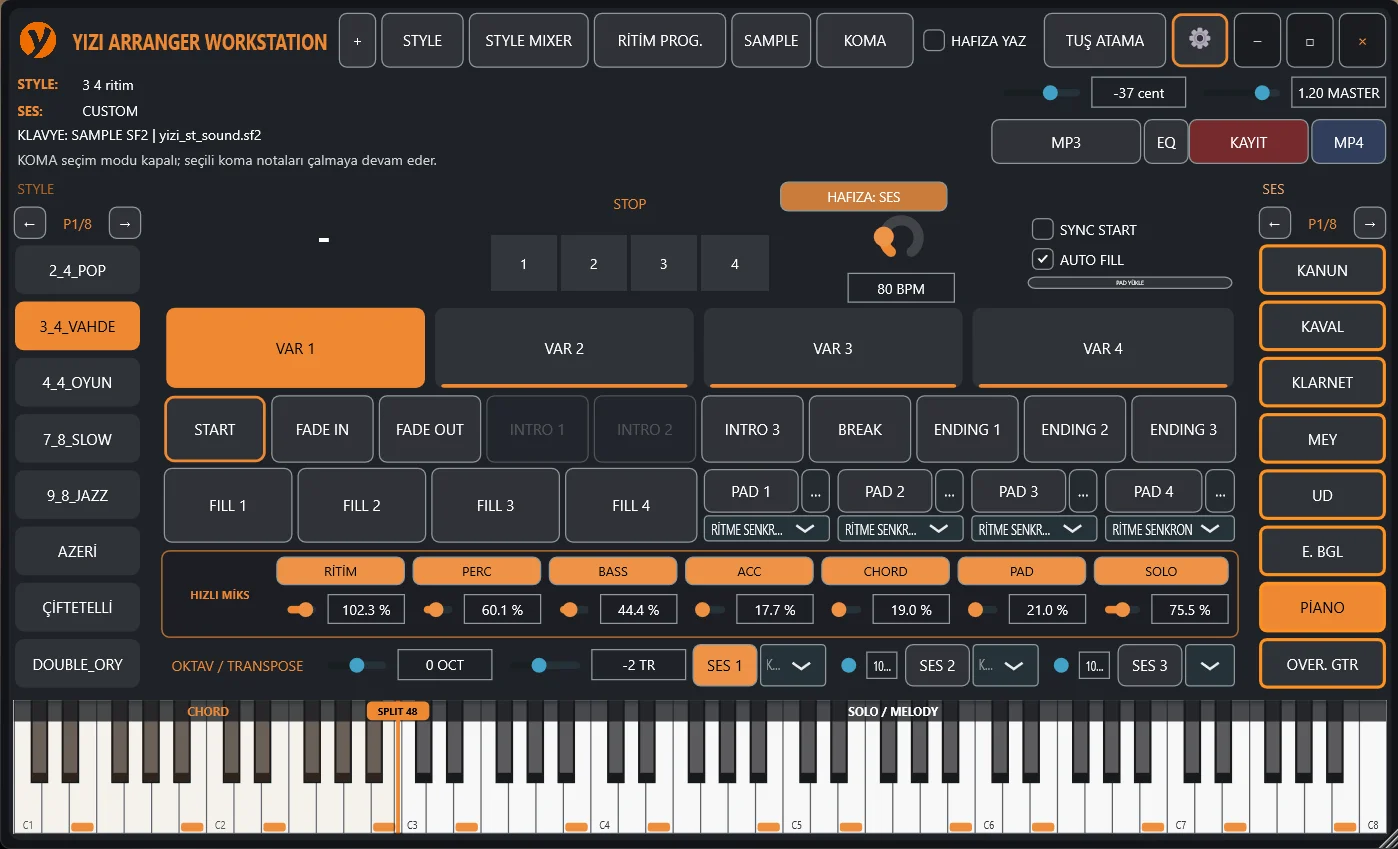Start recording with KAYIT button
This screenshot has height=849, width=1398.
(x=1248, y=142)
